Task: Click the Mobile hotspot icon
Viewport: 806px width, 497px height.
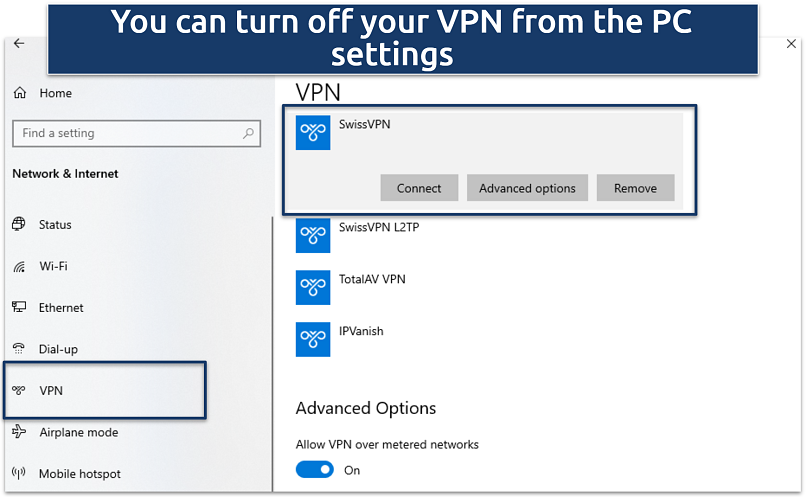Action: (19, 474)
